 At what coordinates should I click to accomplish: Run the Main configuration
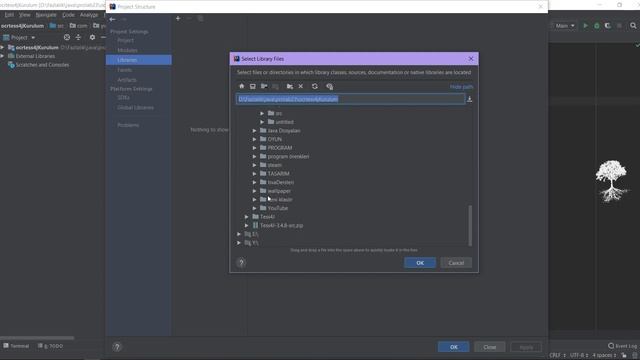click(585, 26)
